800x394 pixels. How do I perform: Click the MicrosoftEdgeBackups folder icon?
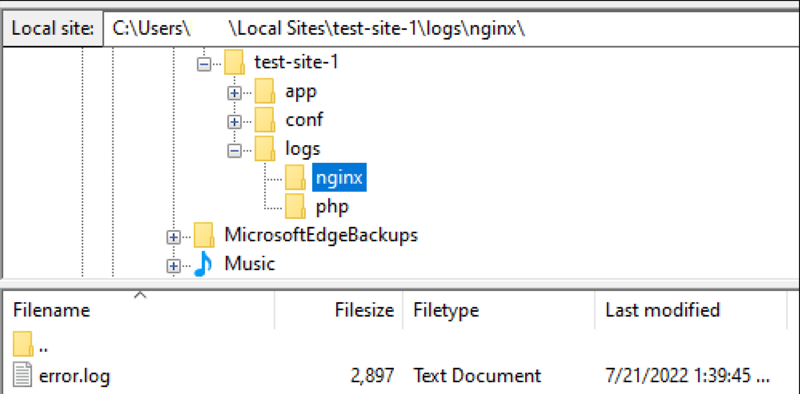[204, 235]
